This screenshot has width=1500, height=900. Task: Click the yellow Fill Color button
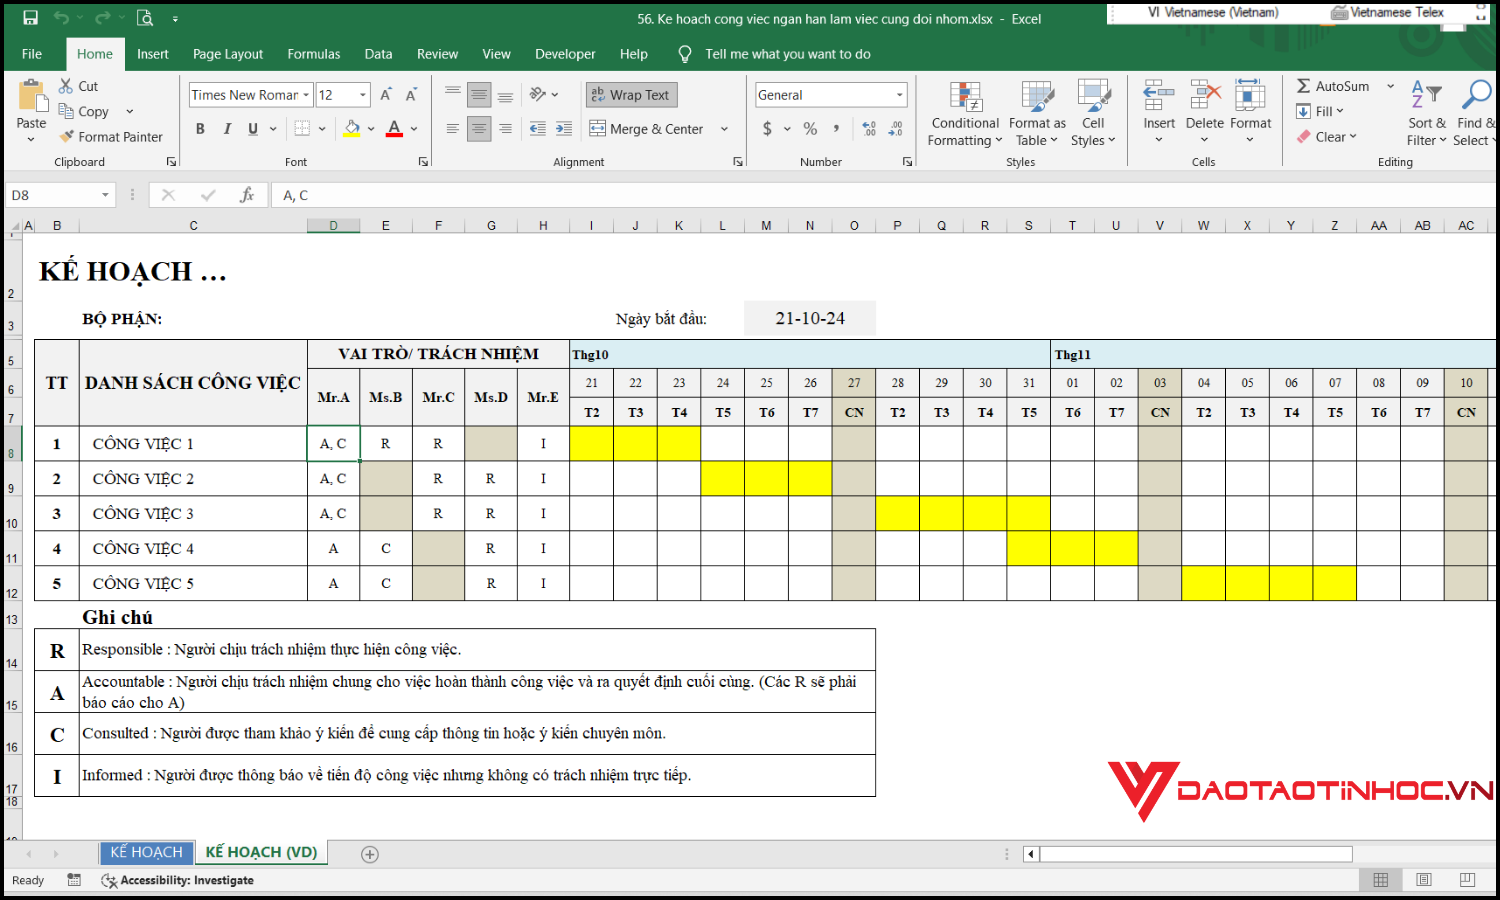[352, 129]
